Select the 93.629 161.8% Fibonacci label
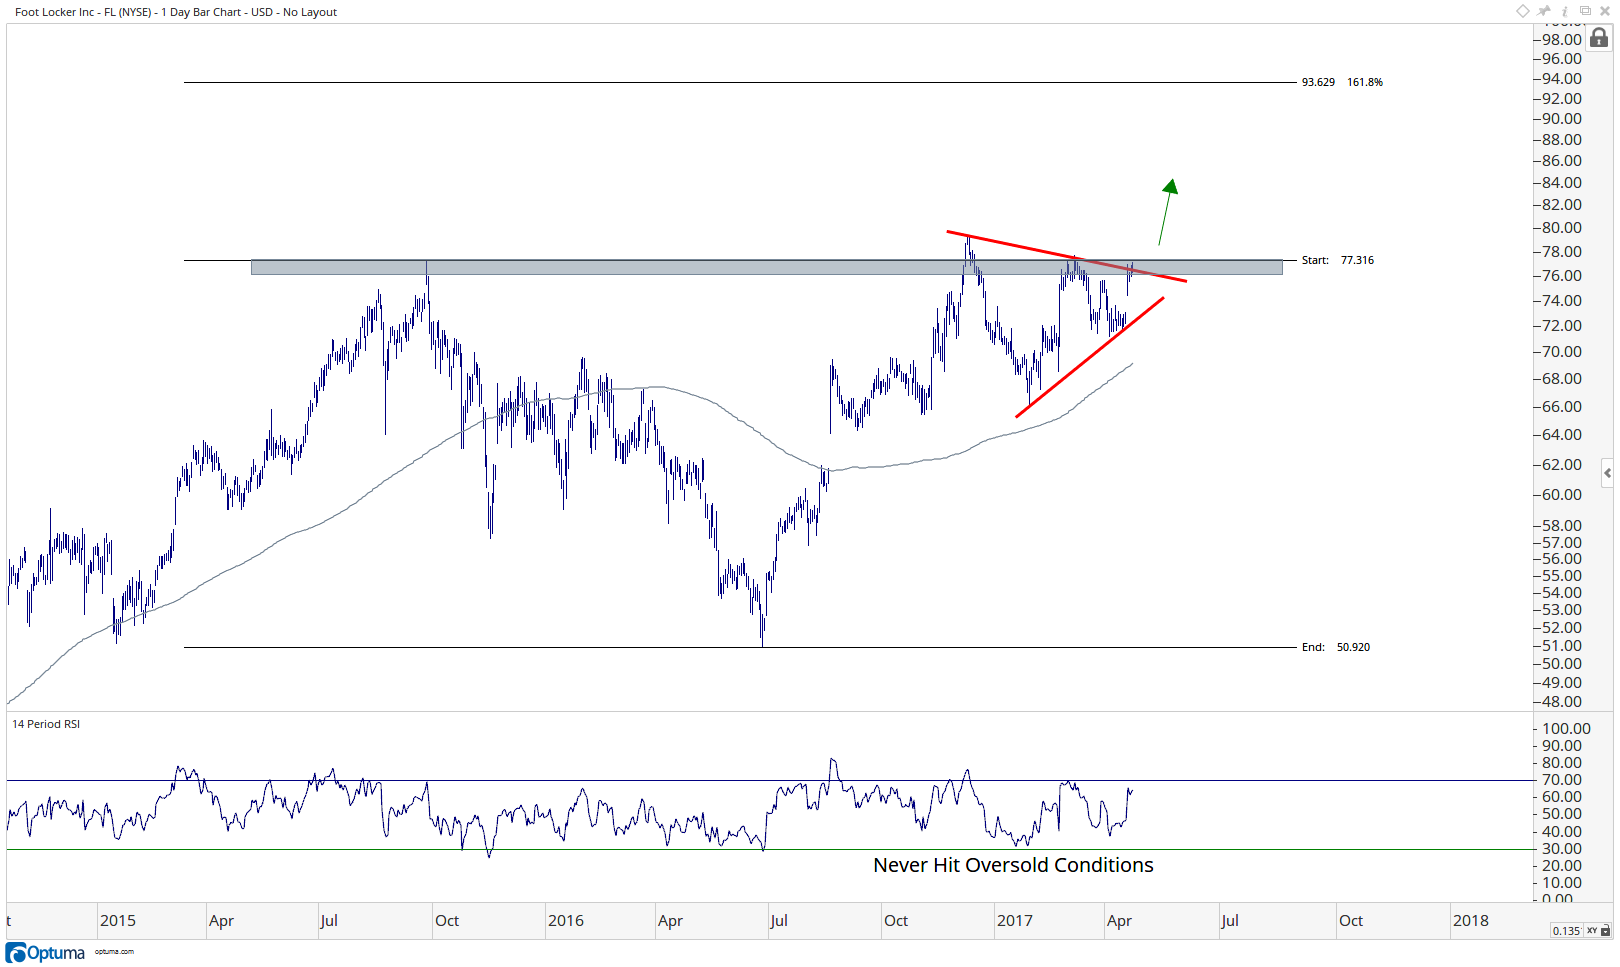 click(x=1342, y=82)
